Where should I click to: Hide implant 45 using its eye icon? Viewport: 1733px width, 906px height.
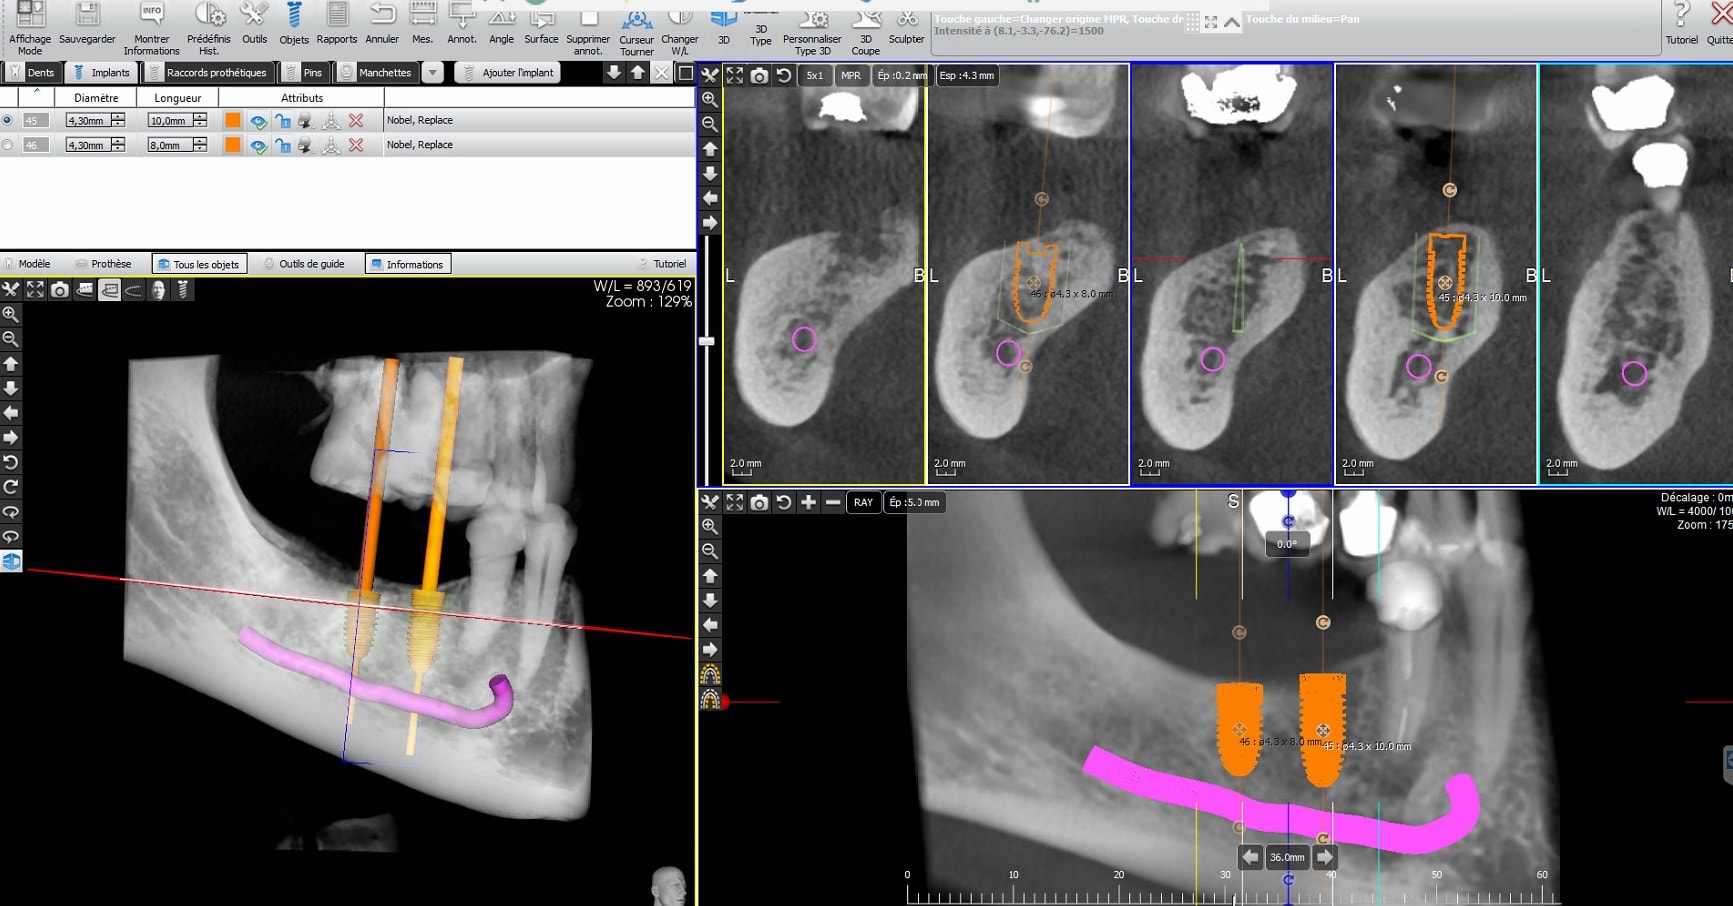click(259, 121)
